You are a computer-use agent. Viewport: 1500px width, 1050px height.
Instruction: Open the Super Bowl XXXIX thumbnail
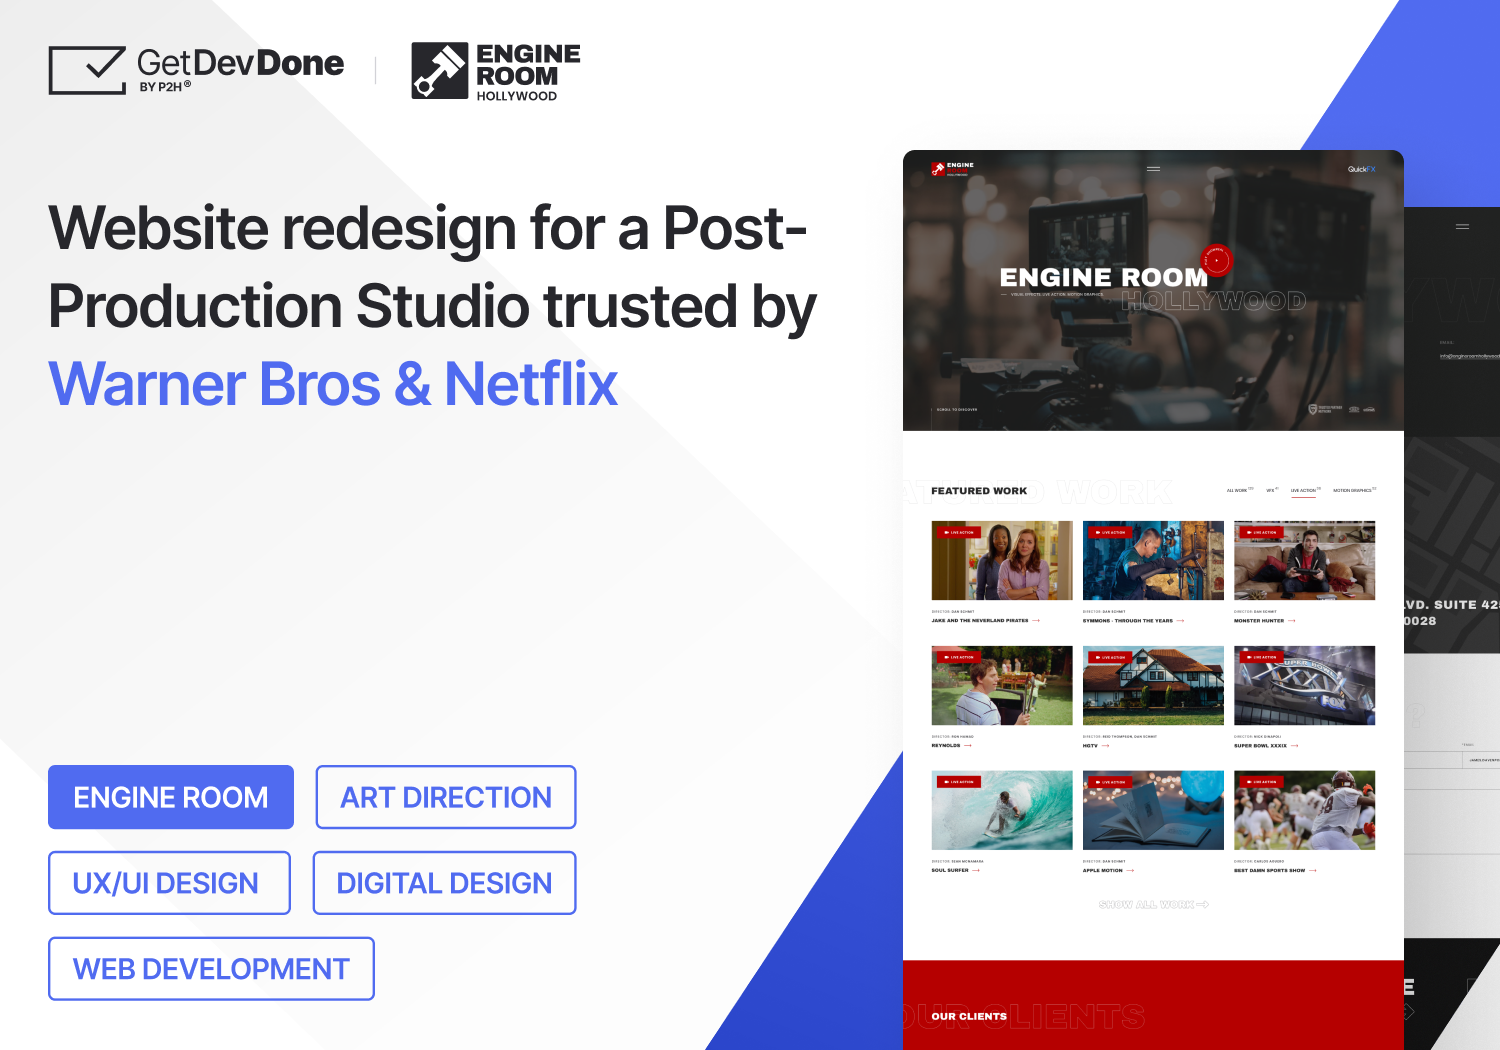point(1304,685)
